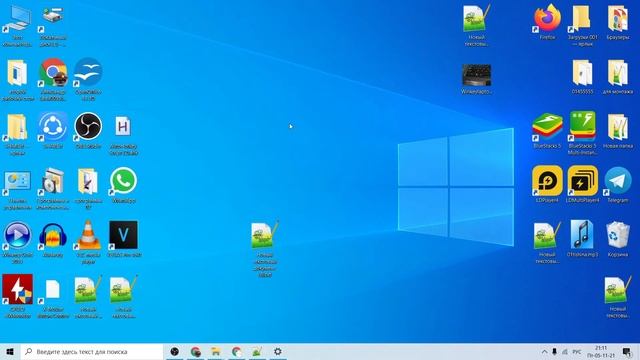The height and width of the screenshot is (360, 640).
Task: Select the VLC media player cone icon
Action: click(88, 236)
